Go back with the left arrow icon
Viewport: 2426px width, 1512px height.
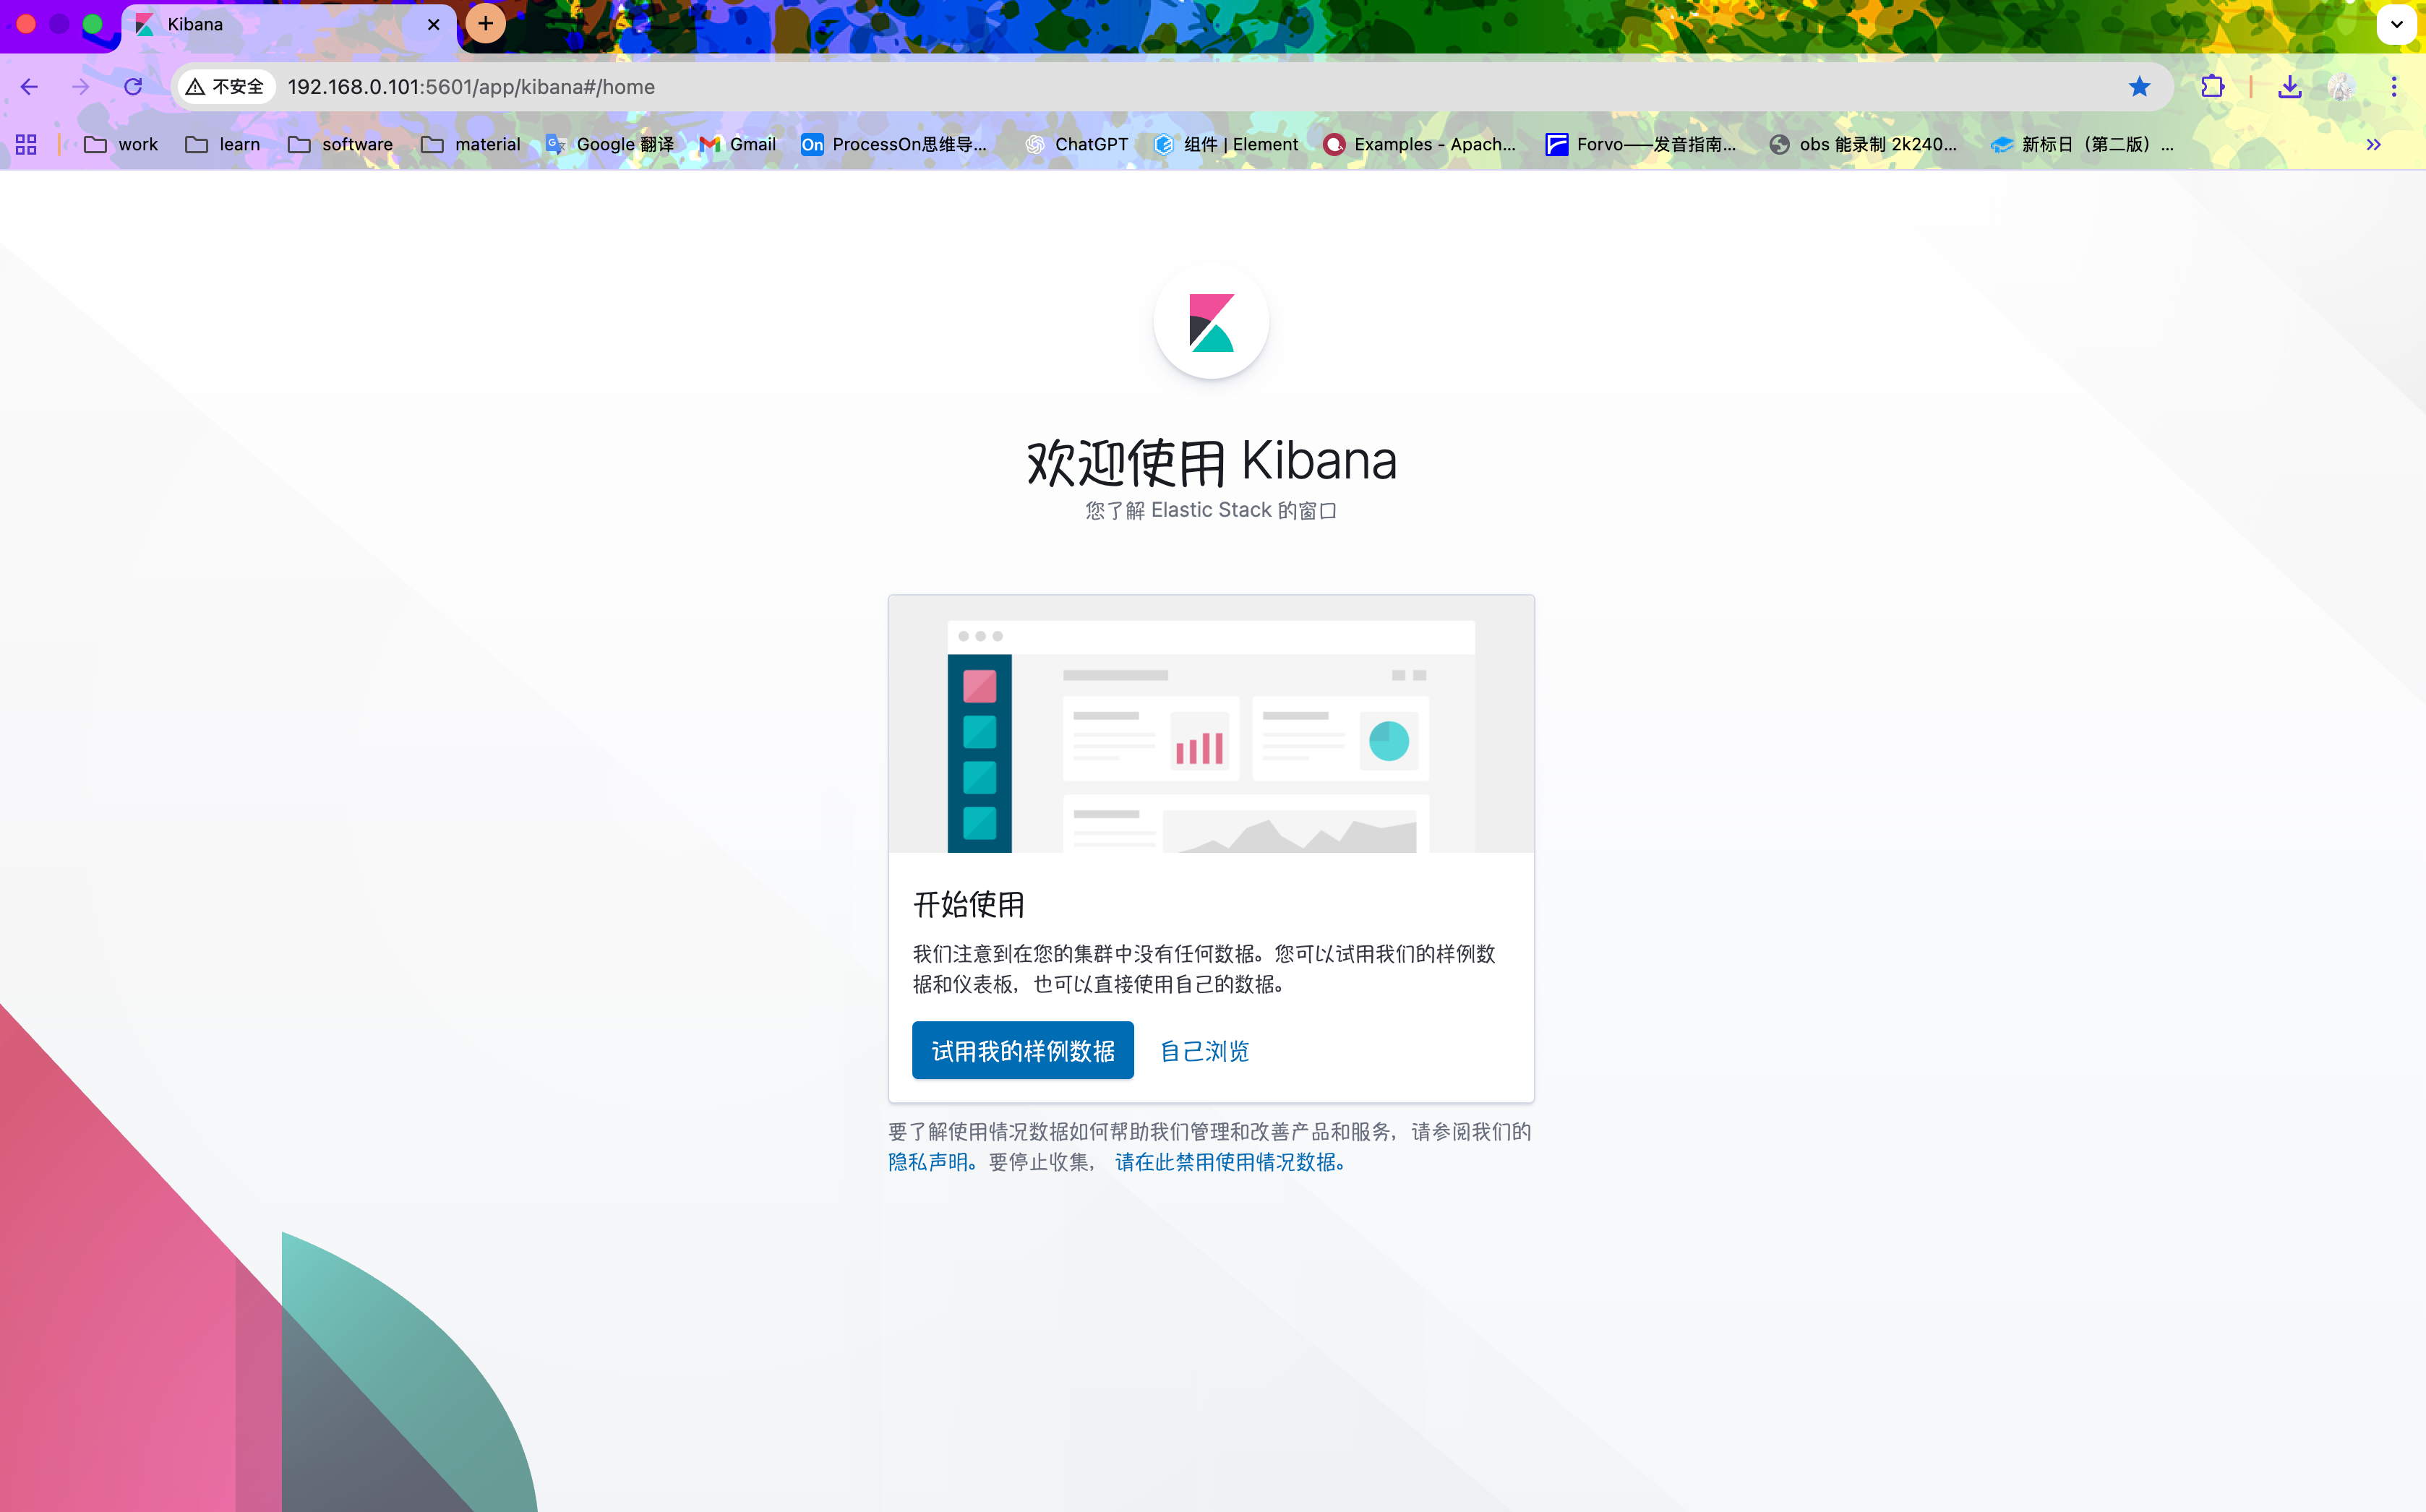click(29, 87)
